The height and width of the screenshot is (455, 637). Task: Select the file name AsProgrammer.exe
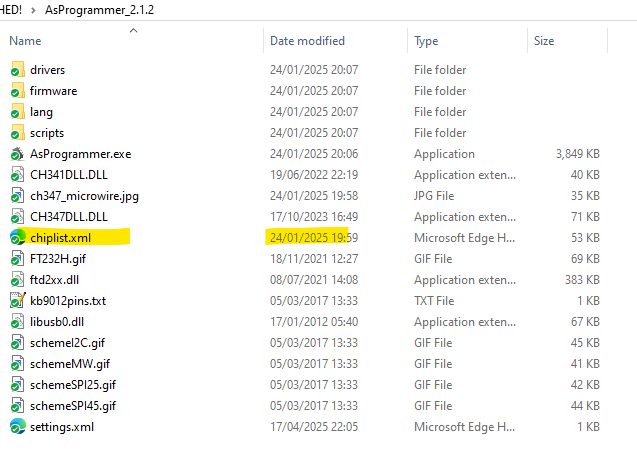[81, 154]
